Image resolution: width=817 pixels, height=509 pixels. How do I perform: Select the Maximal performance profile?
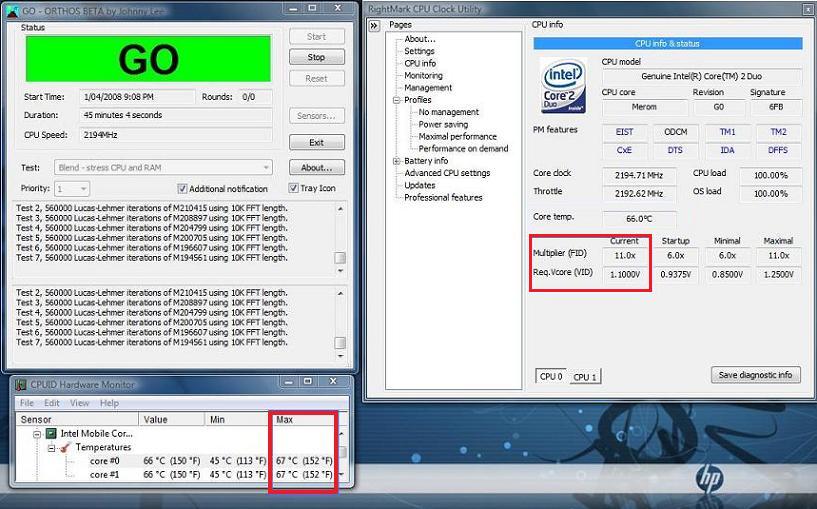coord(457,136)
